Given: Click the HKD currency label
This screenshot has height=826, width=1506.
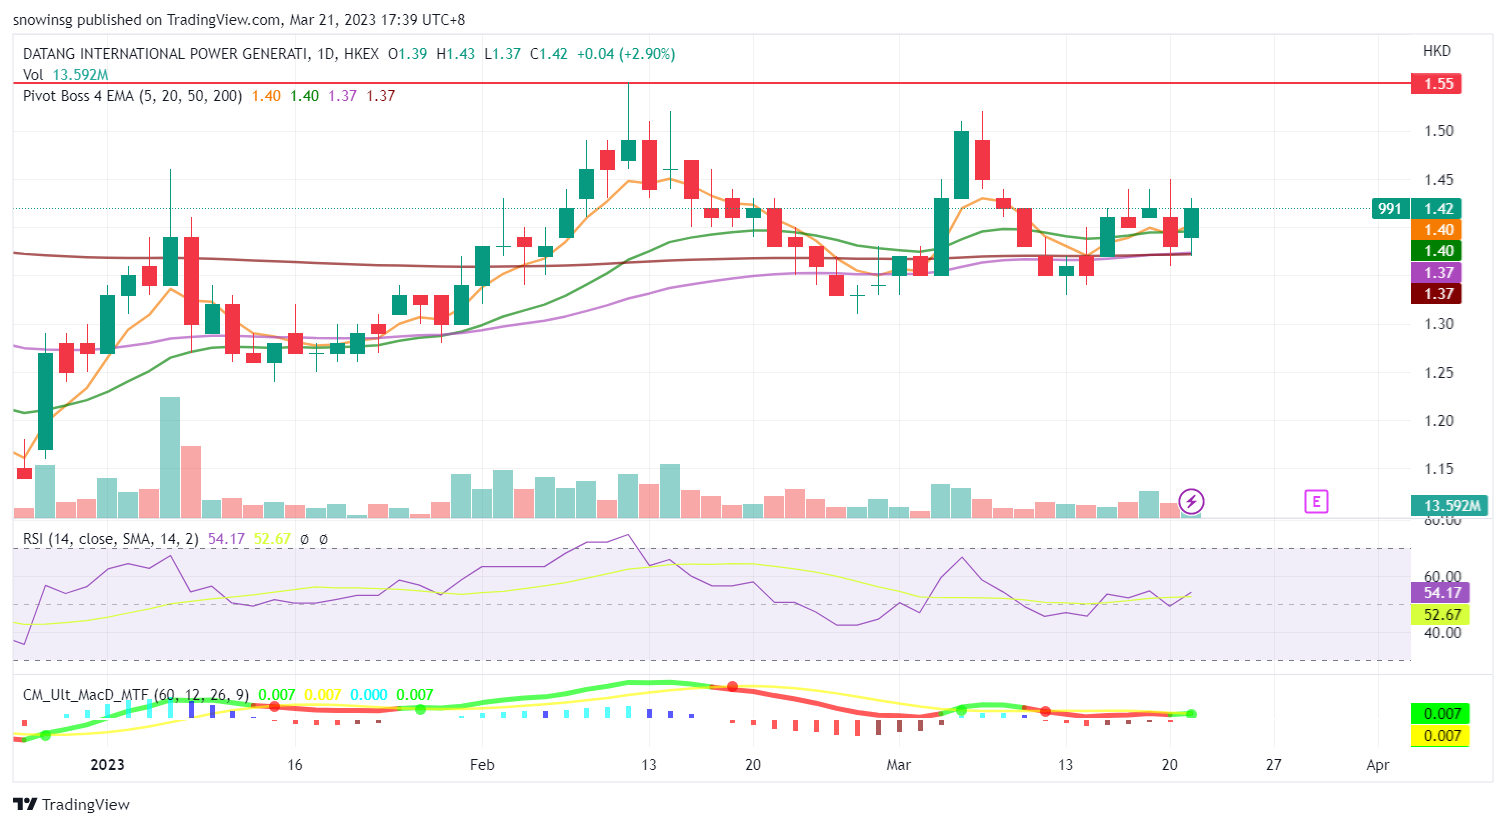Looking at the screenshot, I should [x=1437, y=51].
